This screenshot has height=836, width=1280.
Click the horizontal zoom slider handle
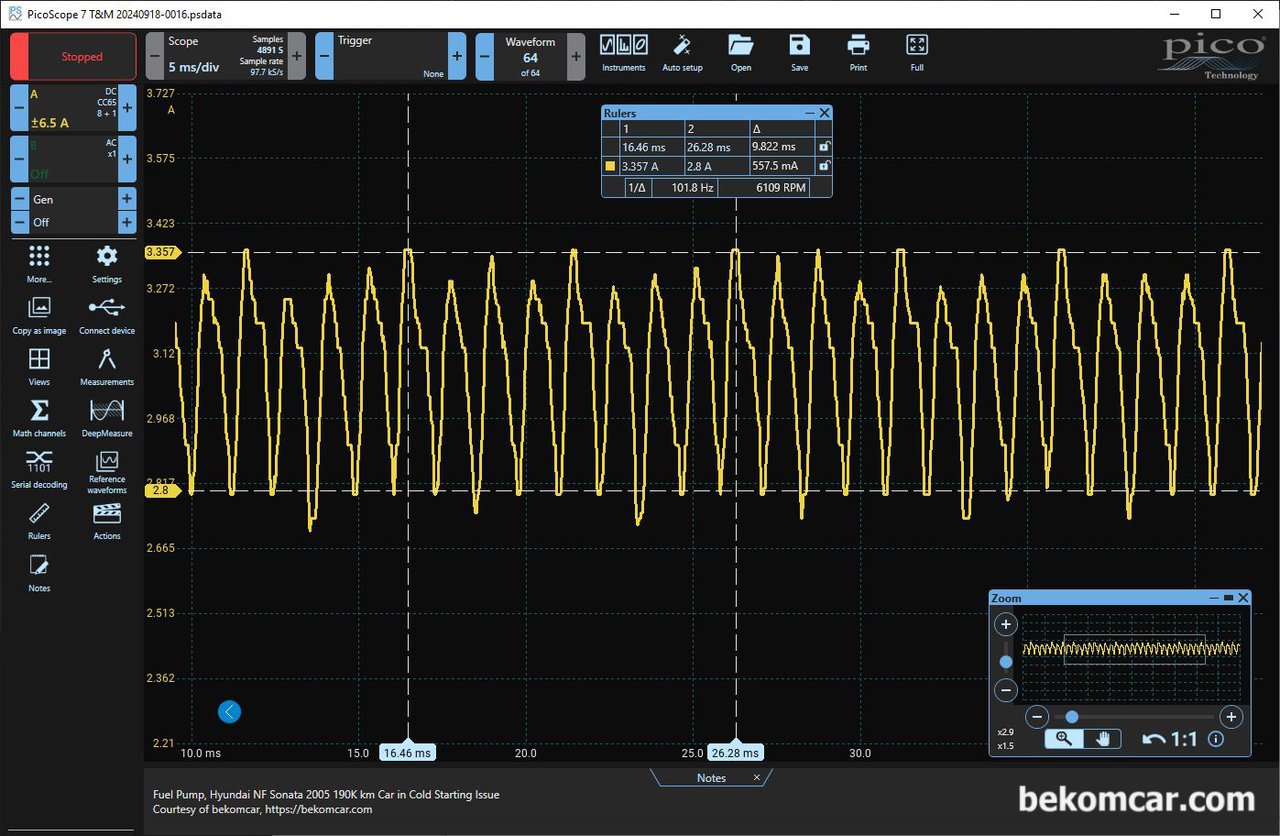[x=1072, y=717]
